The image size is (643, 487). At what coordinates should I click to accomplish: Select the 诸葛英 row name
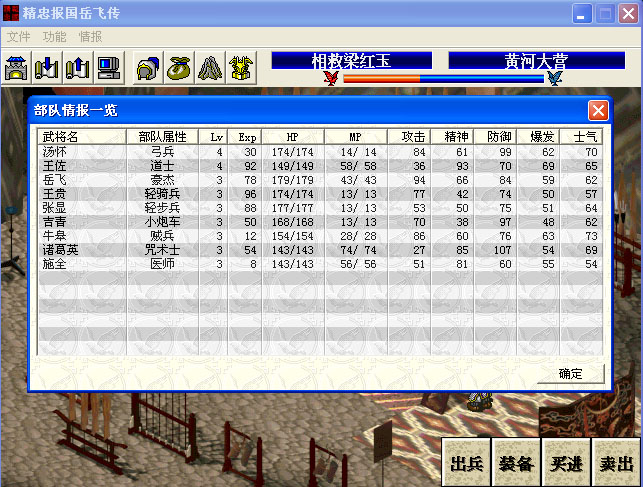60,250
